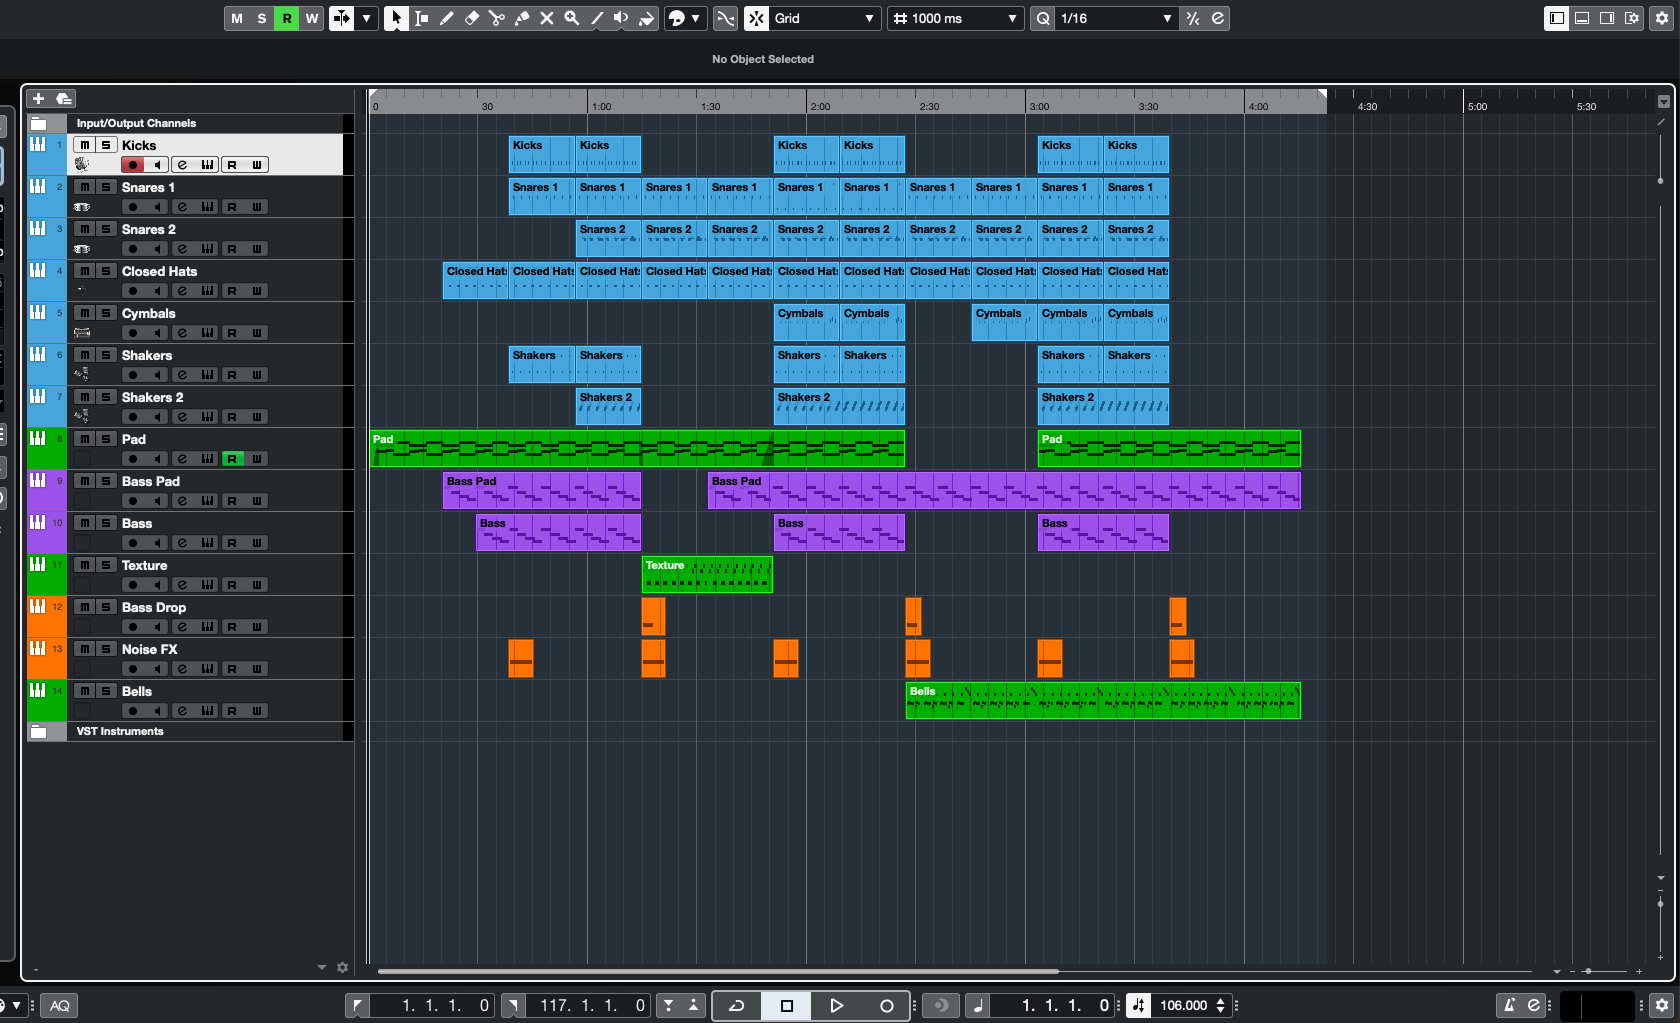The image size is (1680, 1023).
Task: Click the AQ auto-quantize button
Action: pyautogui.click(x=60, y=1005)
